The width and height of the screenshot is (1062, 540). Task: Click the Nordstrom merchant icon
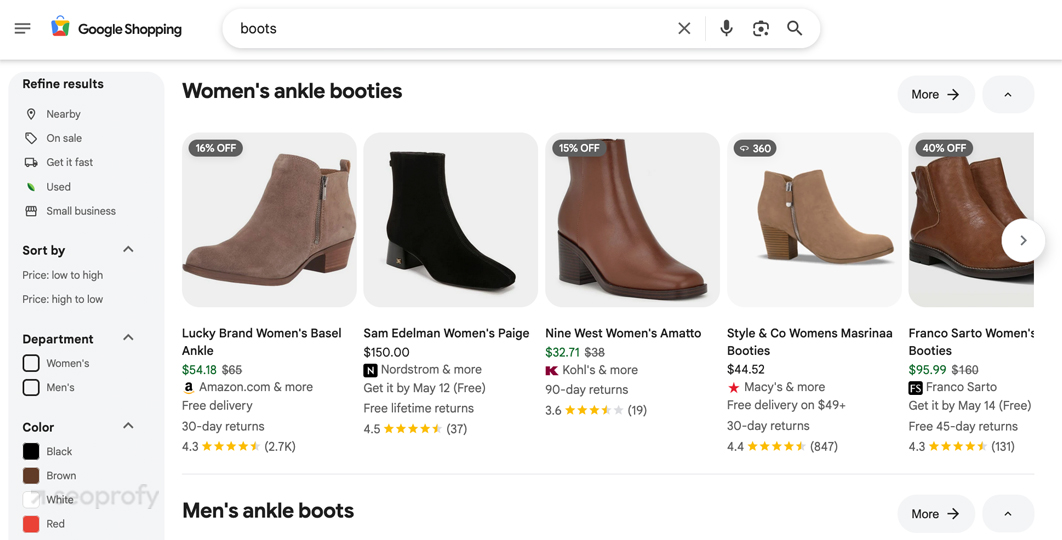pyautogui.click(x=370, y=370)
